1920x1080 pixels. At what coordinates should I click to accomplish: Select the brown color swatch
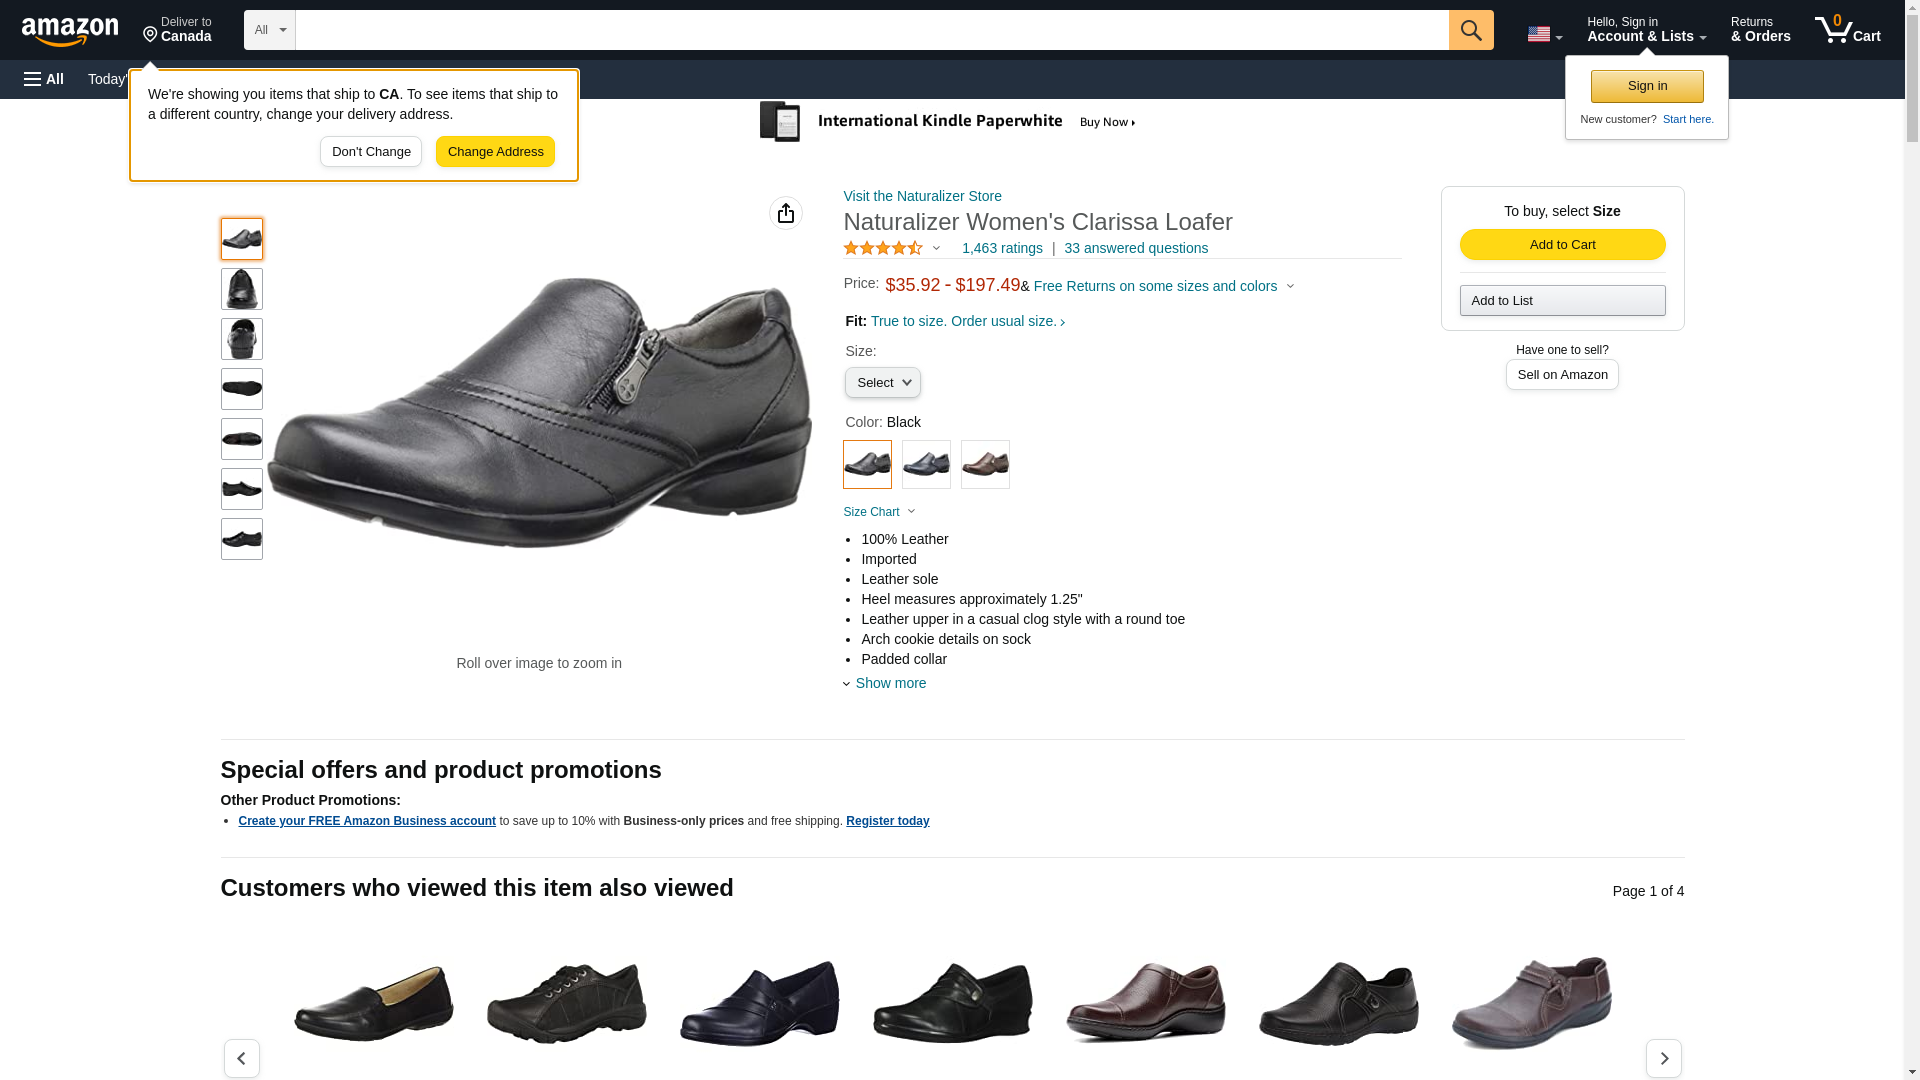click(x=985, y=465)
